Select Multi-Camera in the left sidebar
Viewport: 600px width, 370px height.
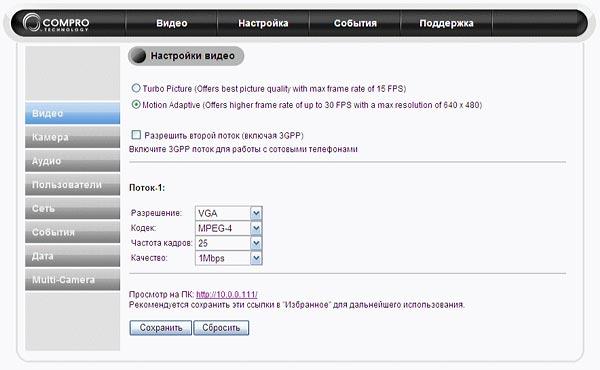(x=72, y=279)
